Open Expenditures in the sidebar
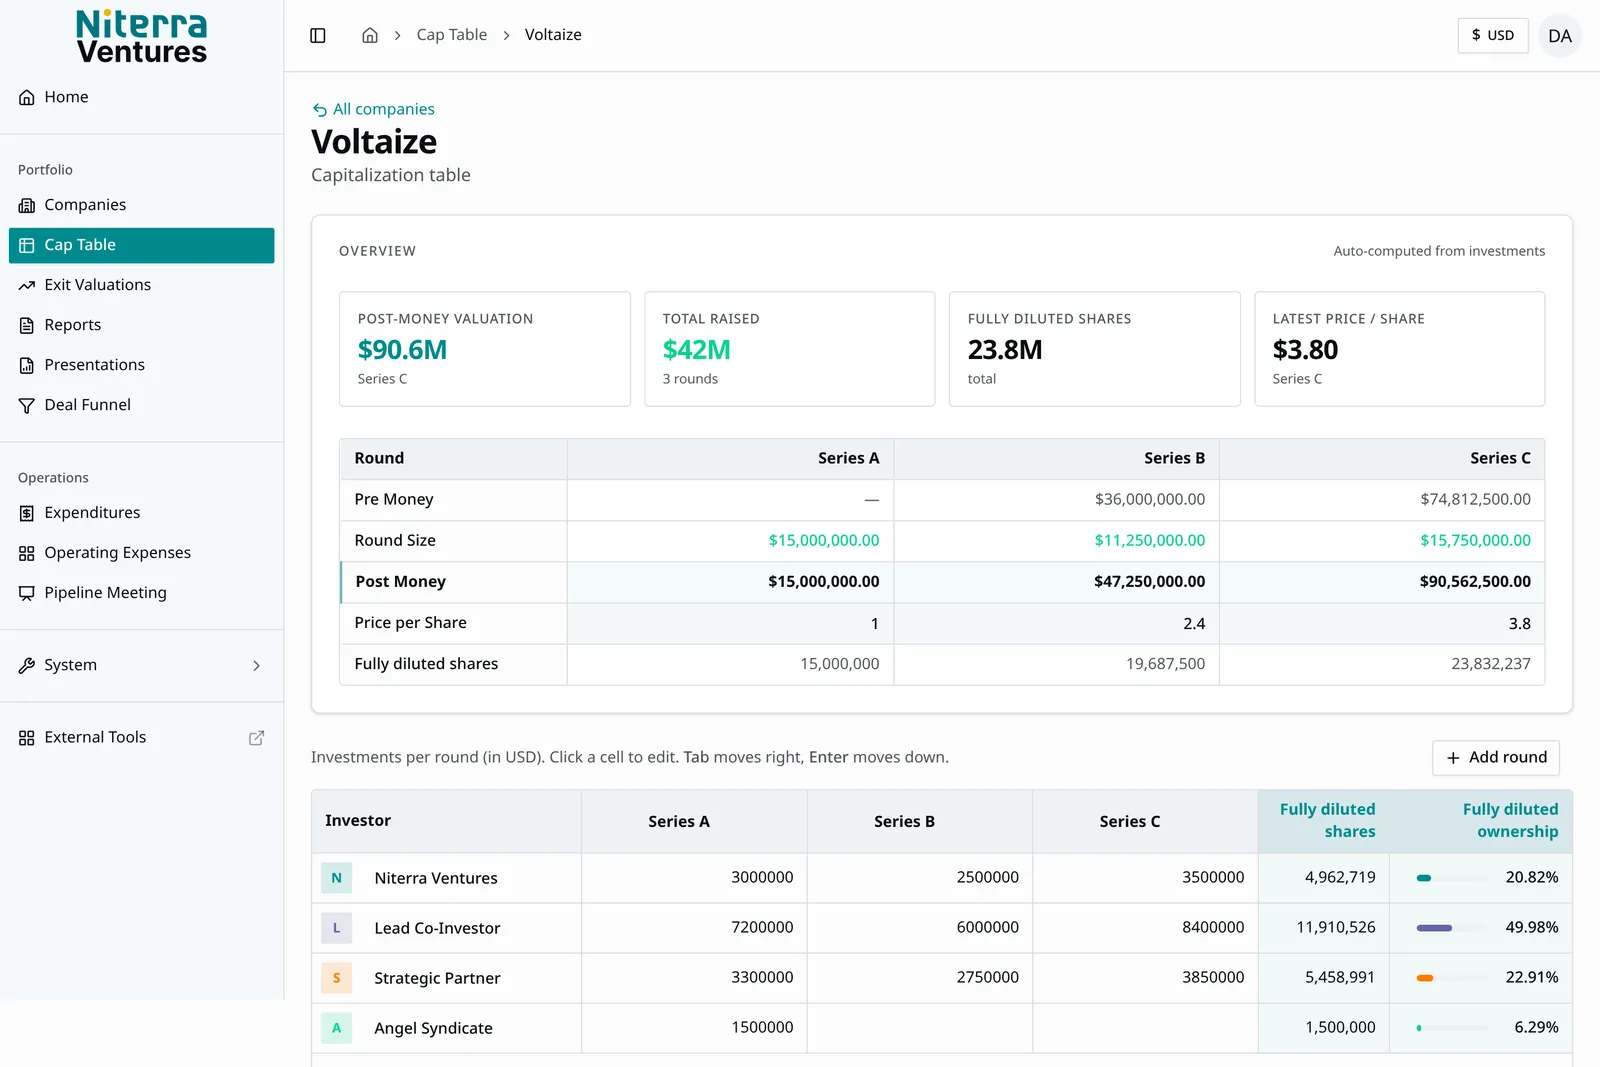Image resolution: width=1600 pixels, height=1067 pixels. pos(142,513)
